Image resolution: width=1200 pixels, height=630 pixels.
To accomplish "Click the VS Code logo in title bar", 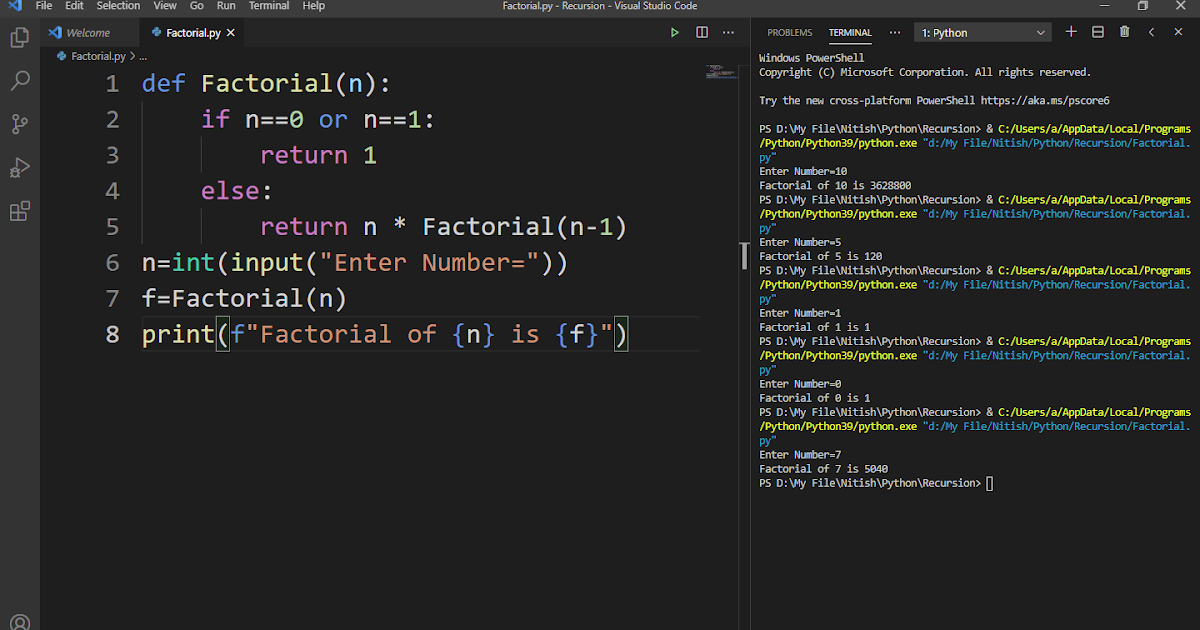I will tap(14, 6).
